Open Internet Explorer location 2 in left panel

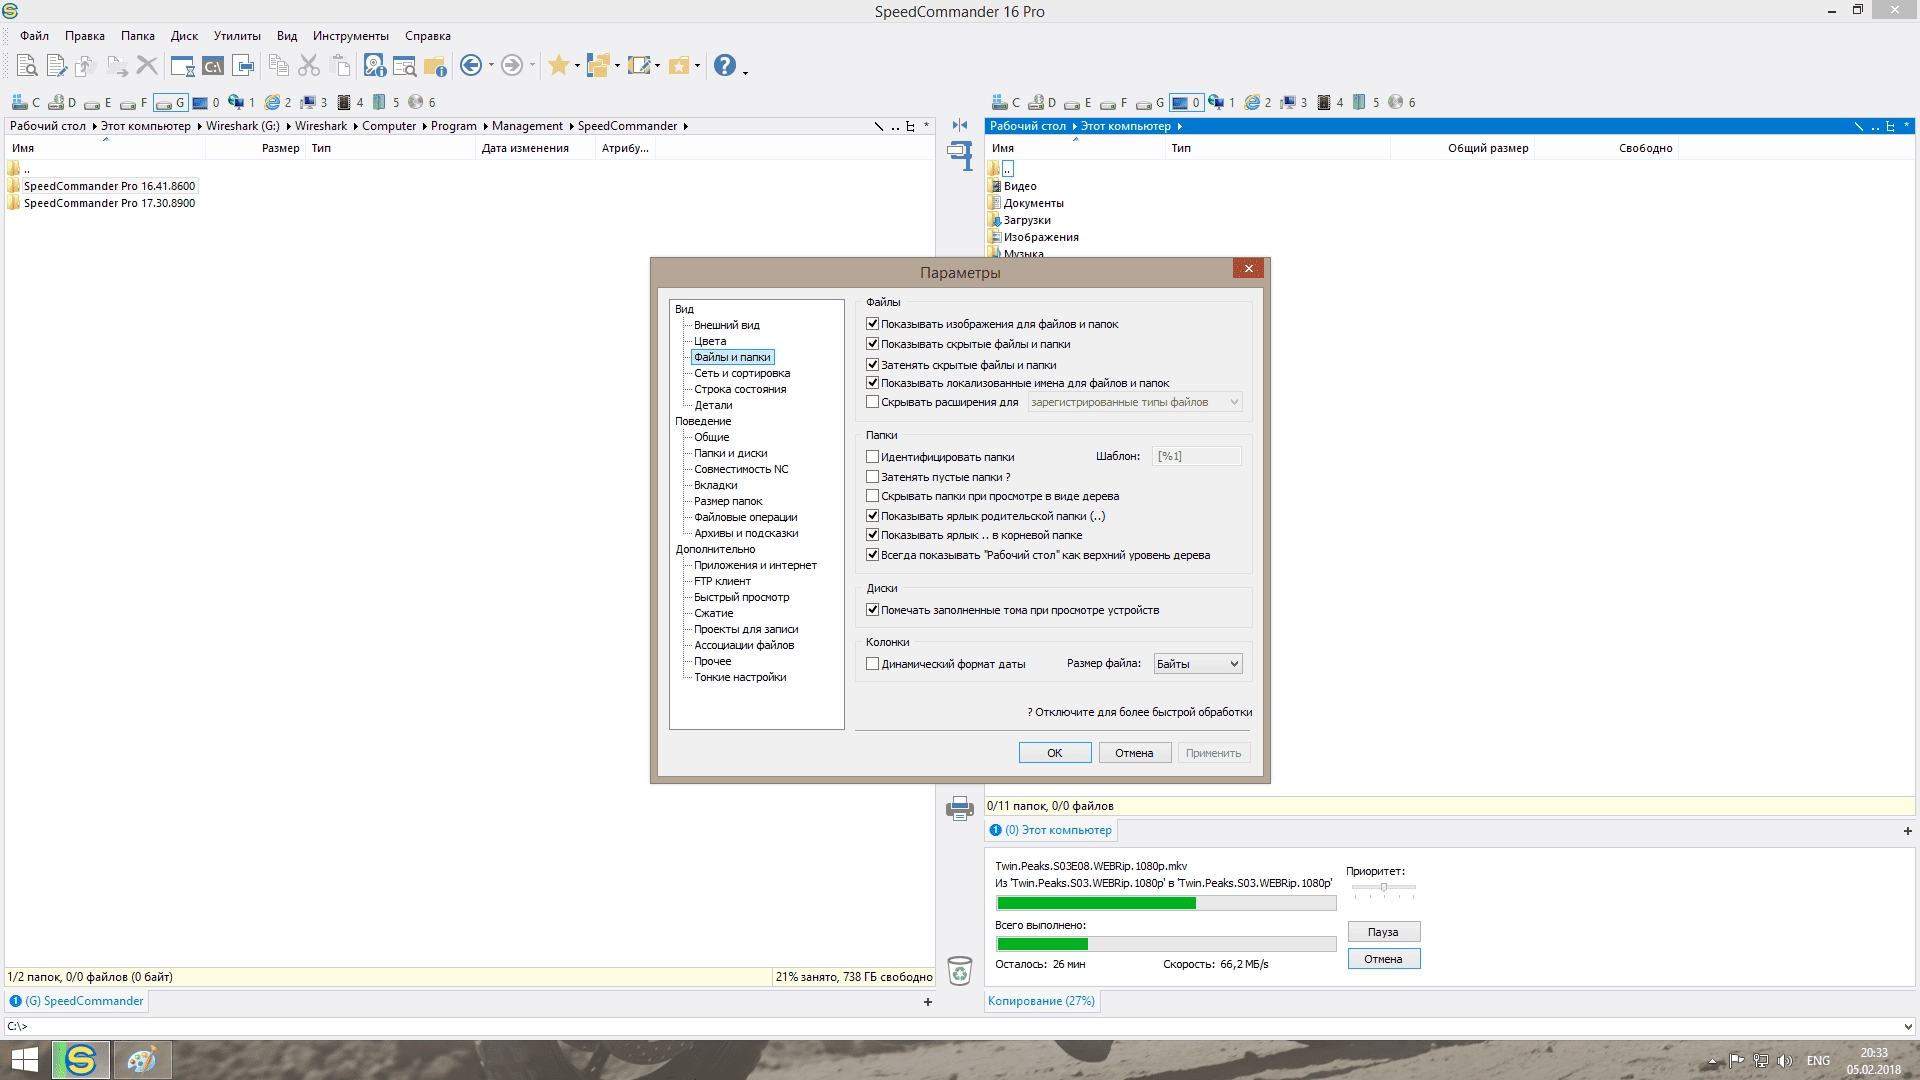(279, 102)
